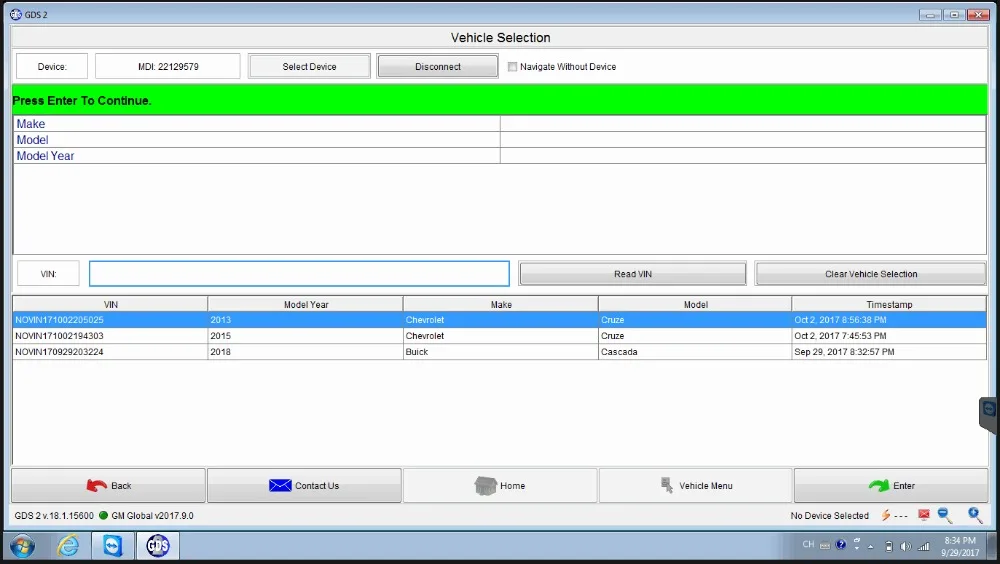Click the 2018 model year cell

tap(305, 352)
